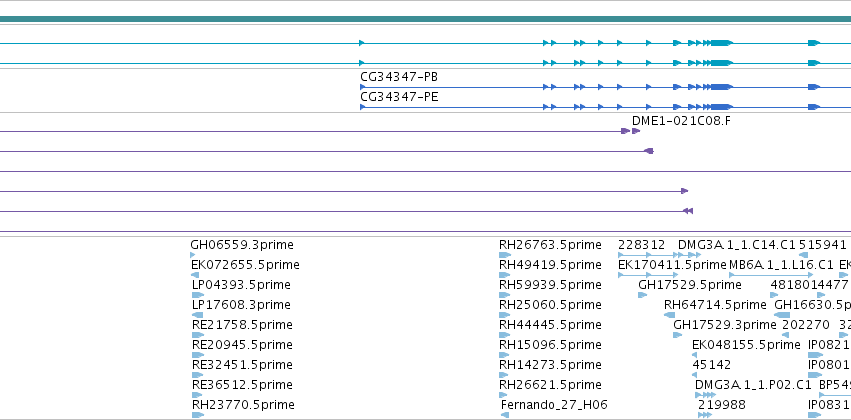
Task: Select RE20945.5prime in the EST track
Action: 242,345
